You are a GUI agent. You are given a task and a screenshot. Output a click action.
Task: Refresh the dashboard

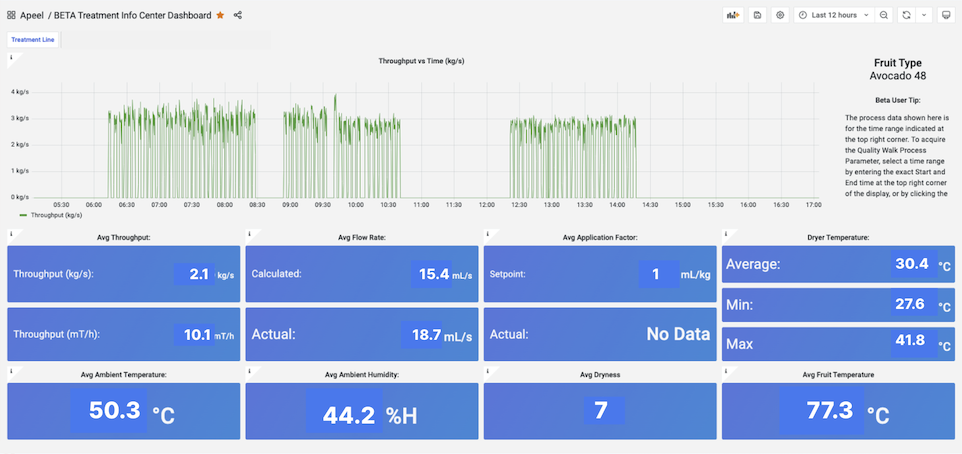(x=906, y=15)
